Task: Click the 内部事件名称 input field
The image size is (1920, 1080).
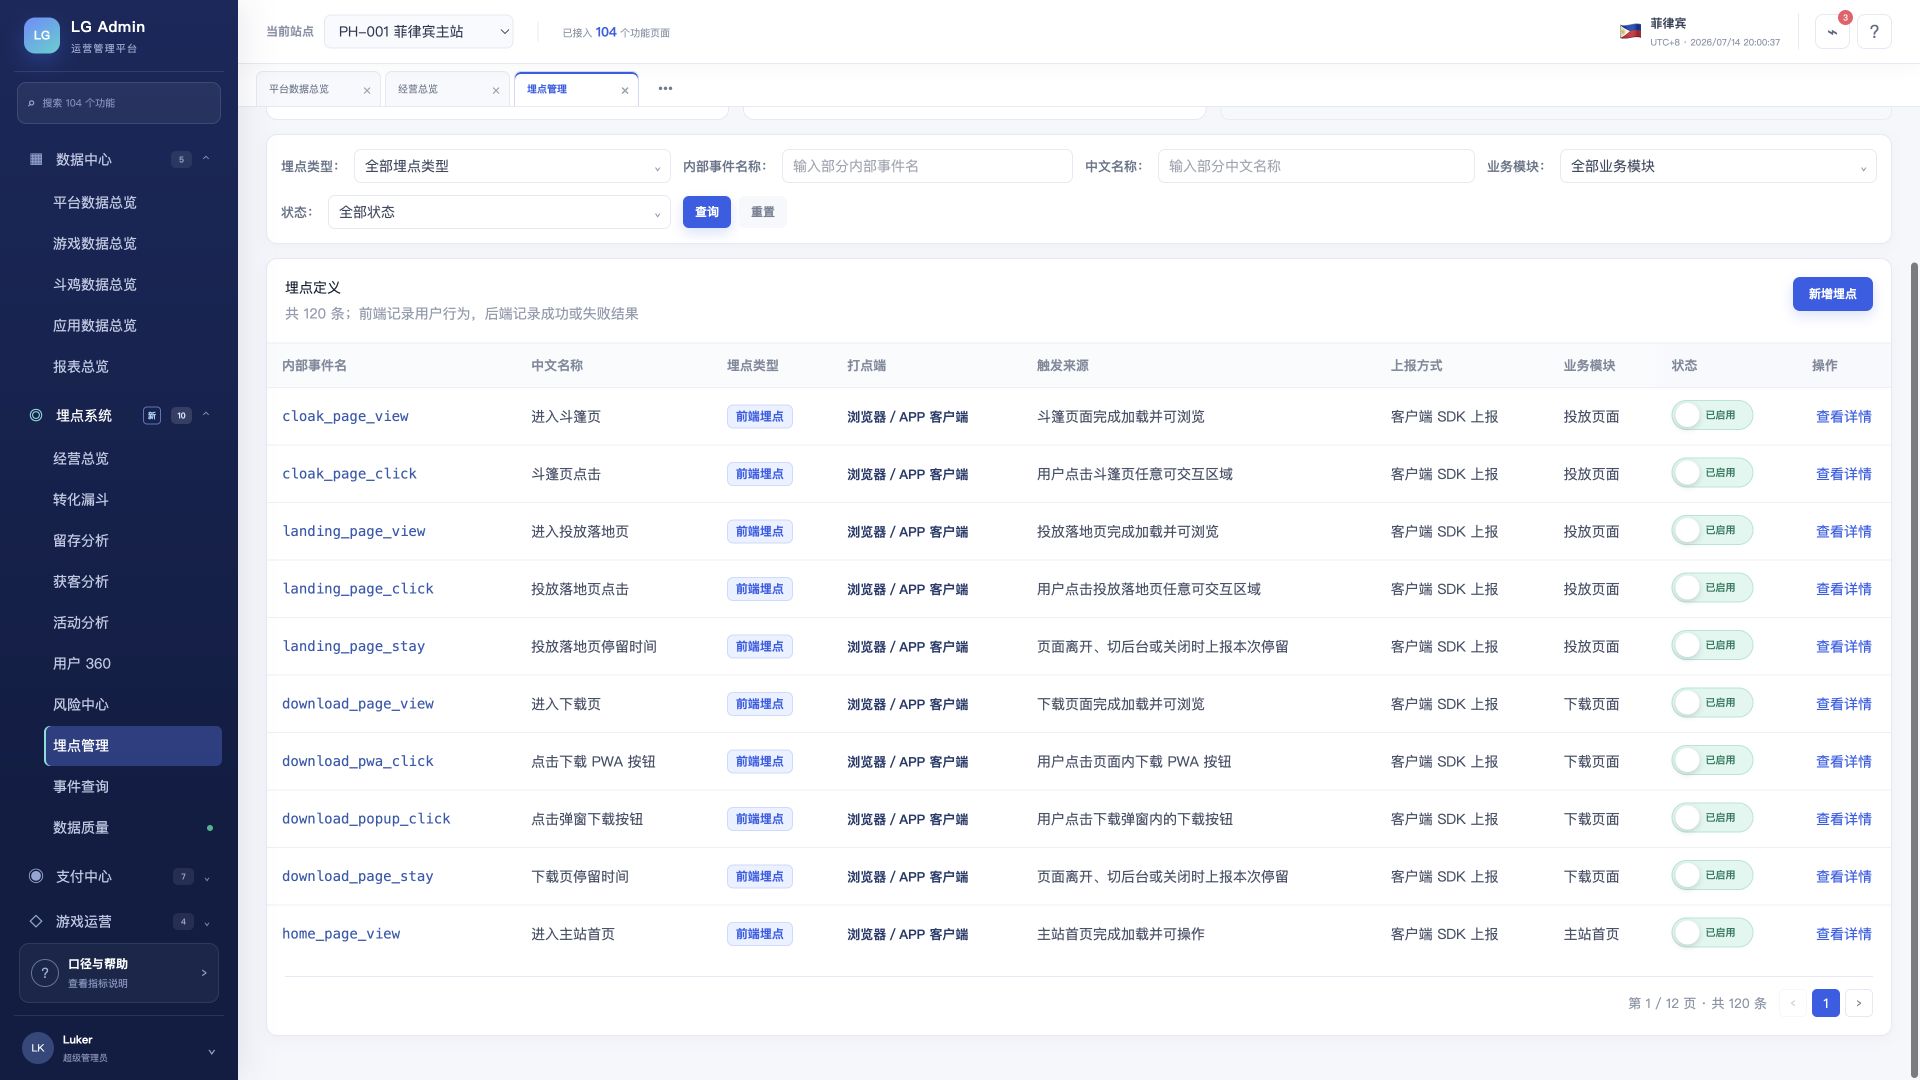Action: click(927, 166)
